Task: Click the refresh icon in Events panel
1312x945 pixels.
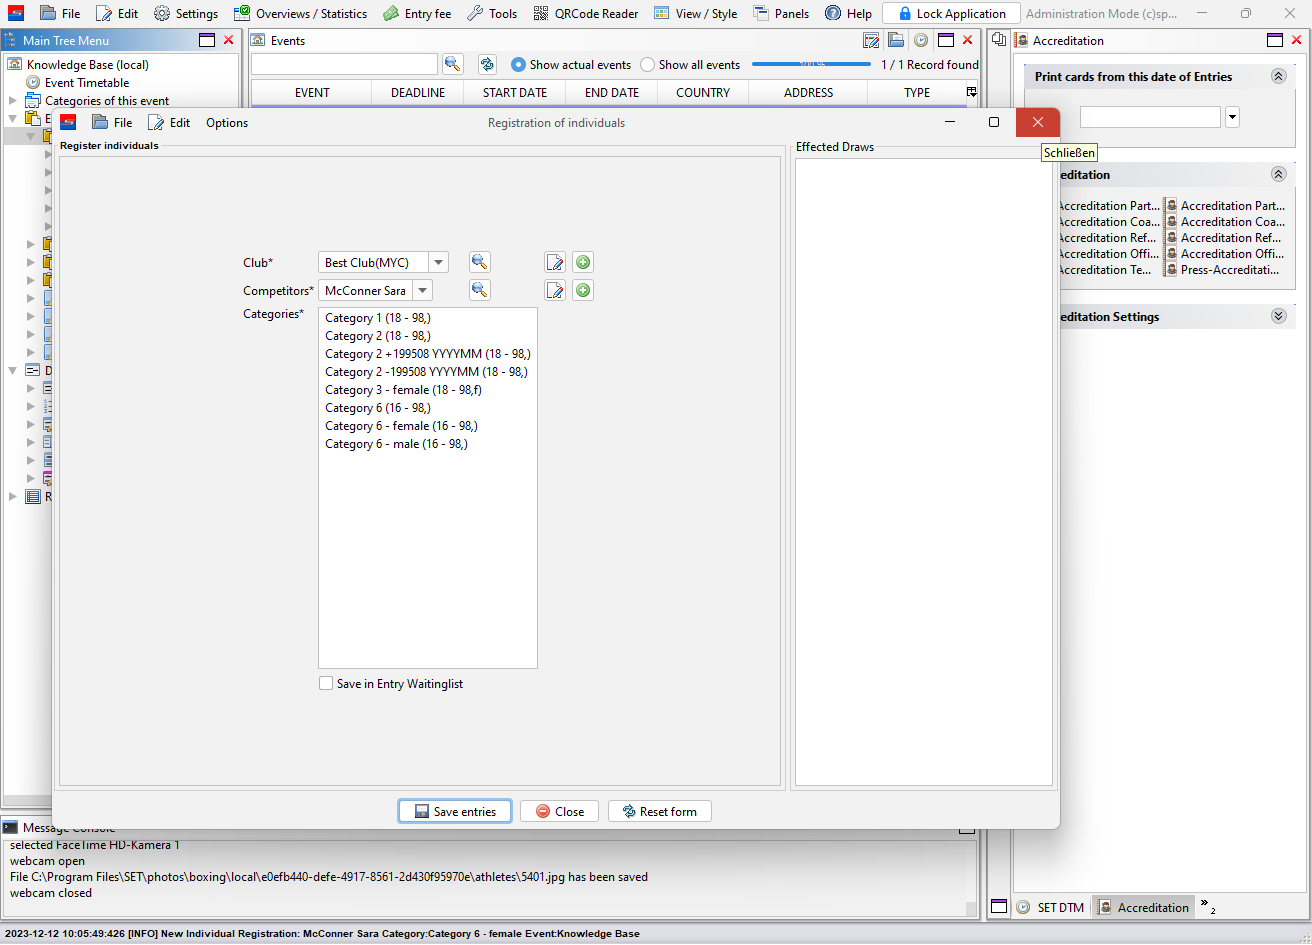Action: pyautogui.click(x=487, y=64)
